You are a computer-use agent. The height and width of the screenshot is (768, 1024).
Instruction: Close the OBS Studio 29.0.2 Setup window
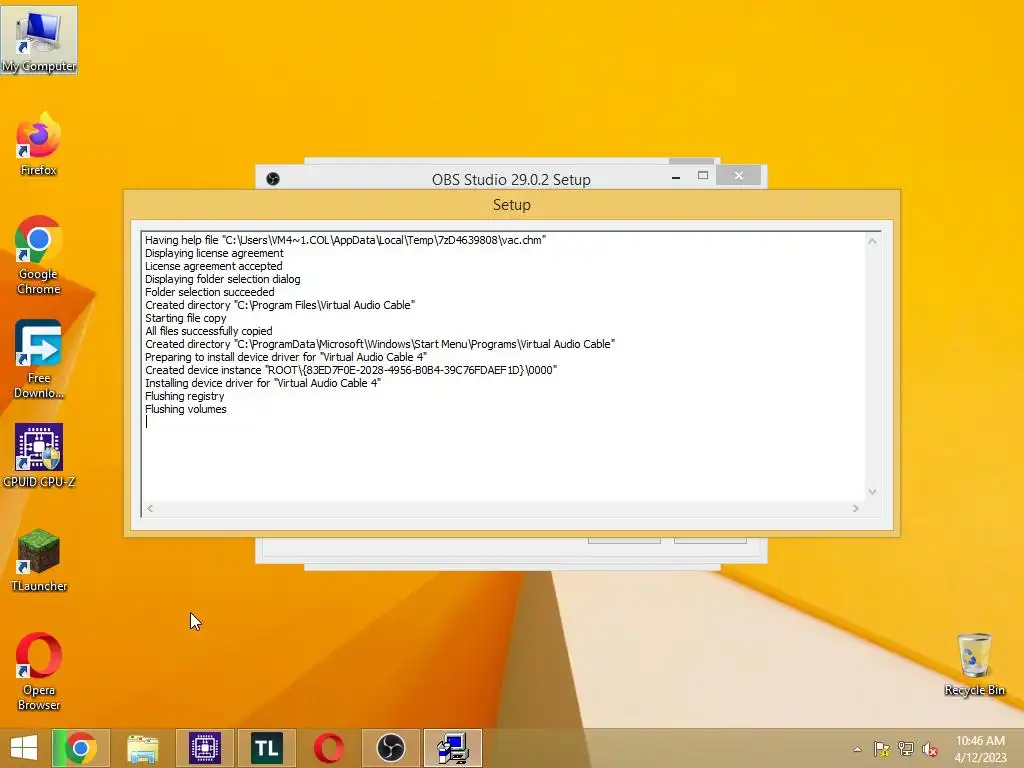click(739, 176)
